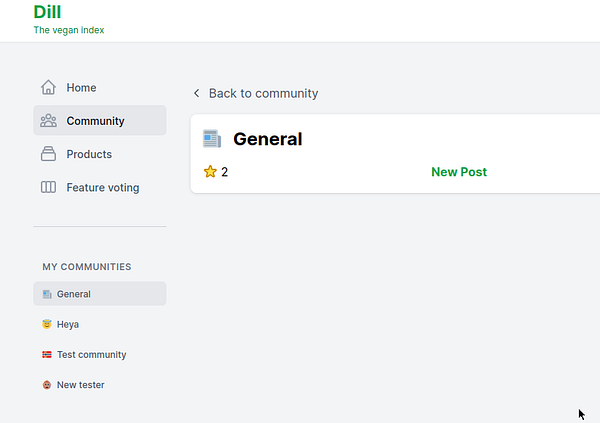
Task: Open the Products page
Action: [x=89, y=154]
